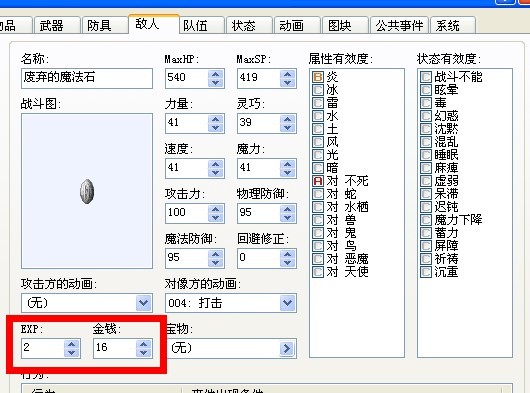Increase EXP with up arrow
Screen dimensions: 530x393
point(72,344)
